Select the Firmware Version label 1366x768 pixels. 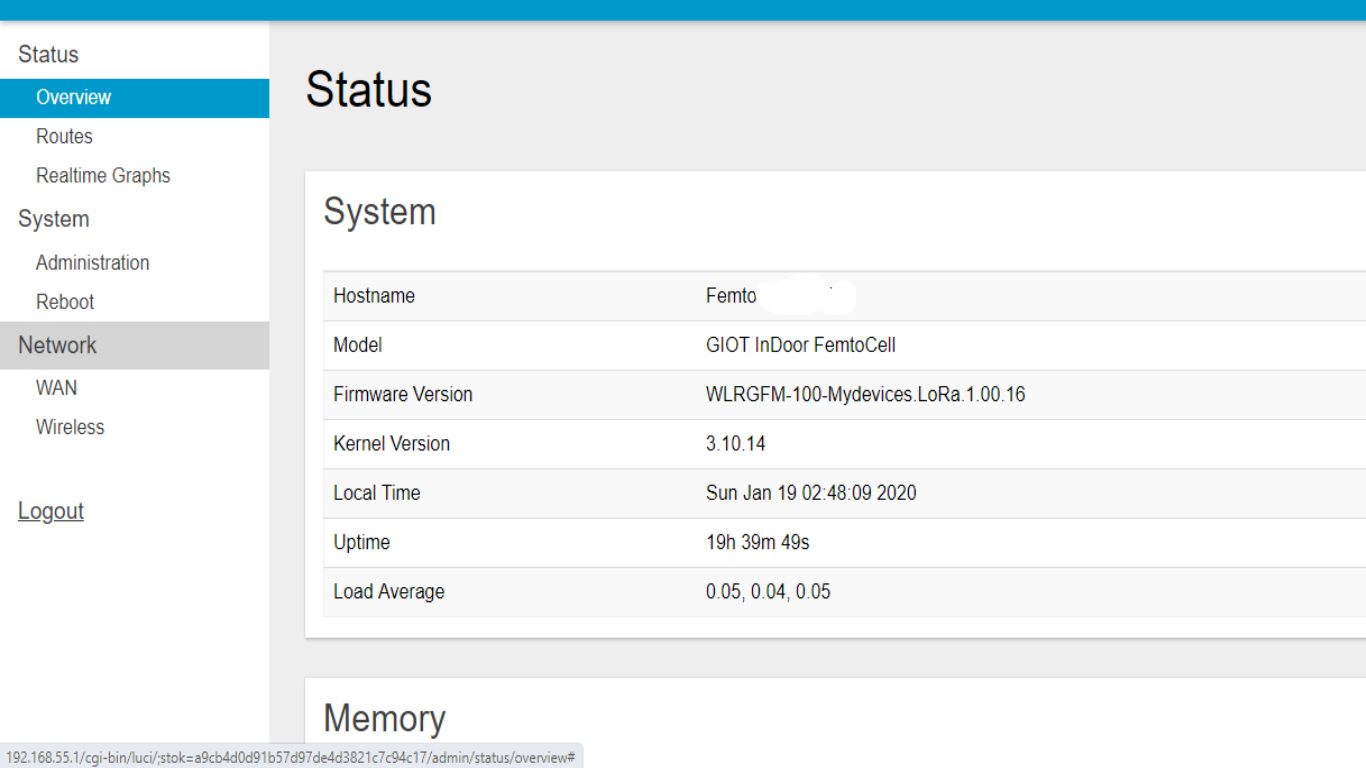[x=402, y=394]
